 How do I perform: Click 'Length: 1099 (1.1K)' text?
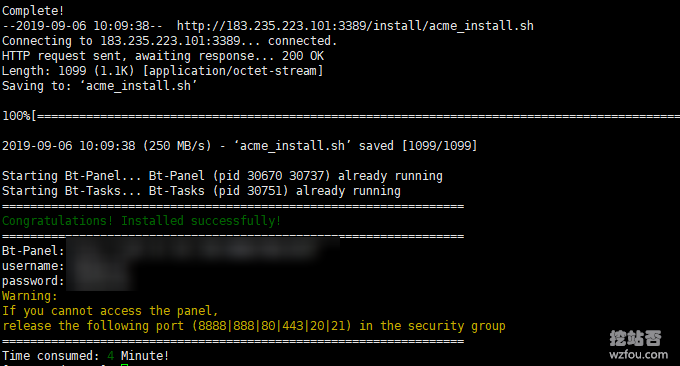69,71
